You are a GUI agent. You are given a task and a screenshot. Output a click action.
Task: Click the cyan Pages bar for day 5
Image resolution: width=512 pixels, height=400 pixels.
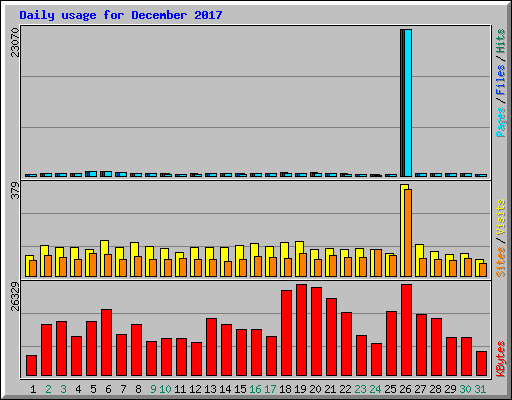point(93,174)
